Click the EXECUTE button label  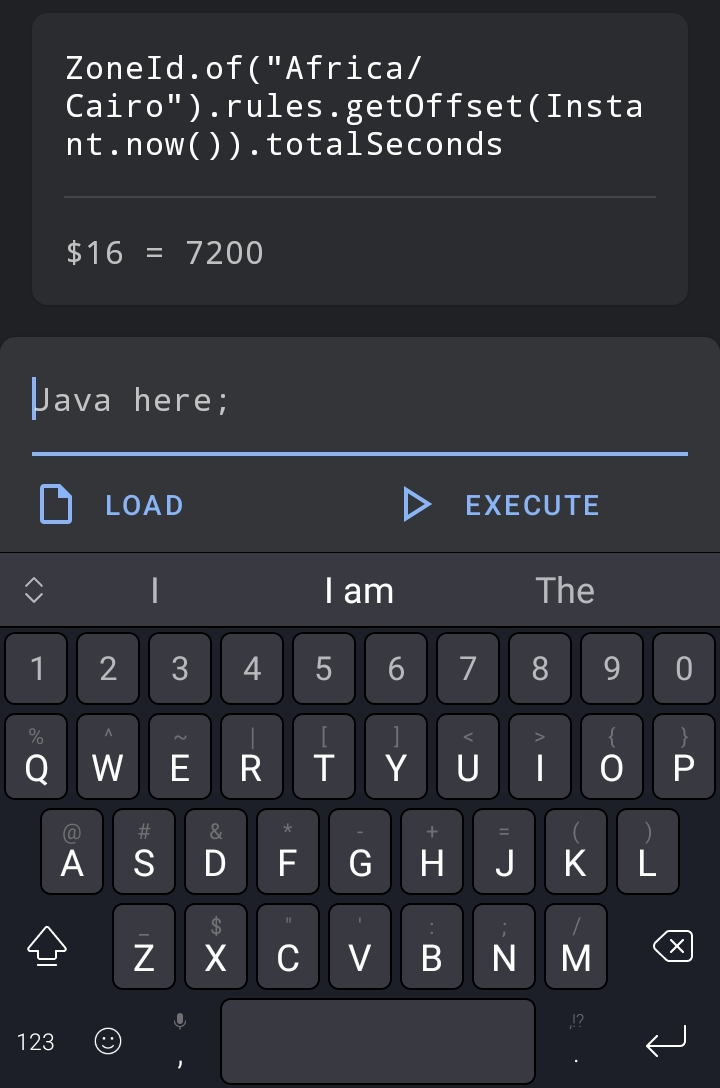point(532,505)
